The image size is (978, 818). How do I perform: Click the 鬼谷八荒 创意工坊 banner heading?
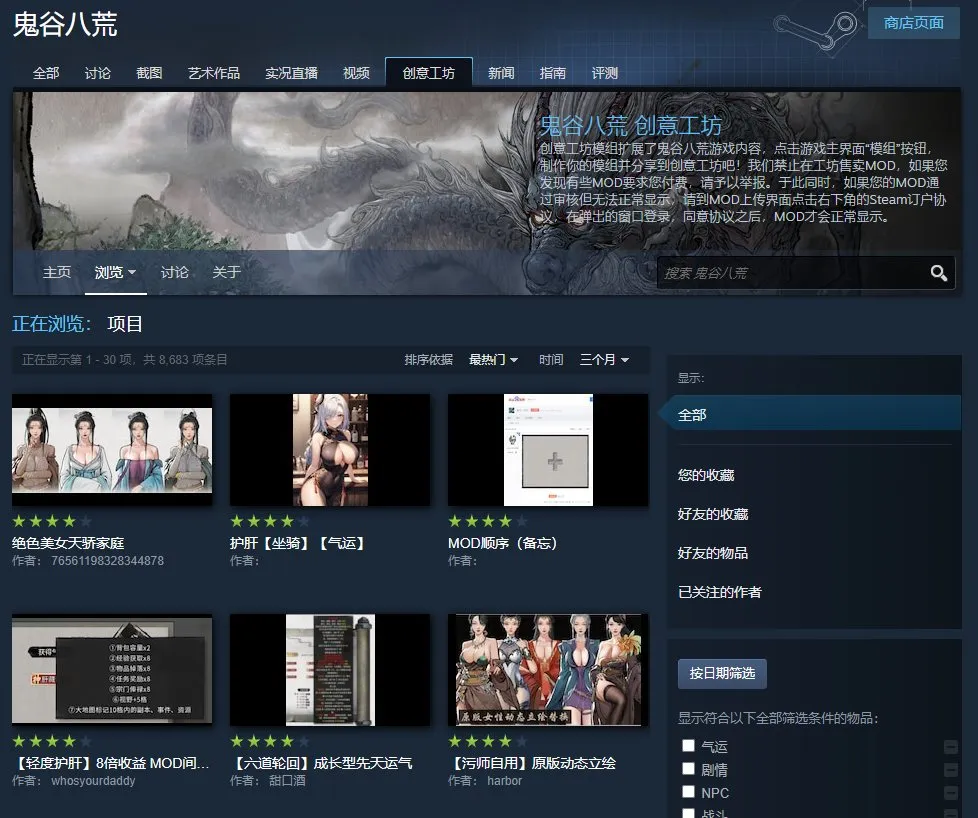631,125
